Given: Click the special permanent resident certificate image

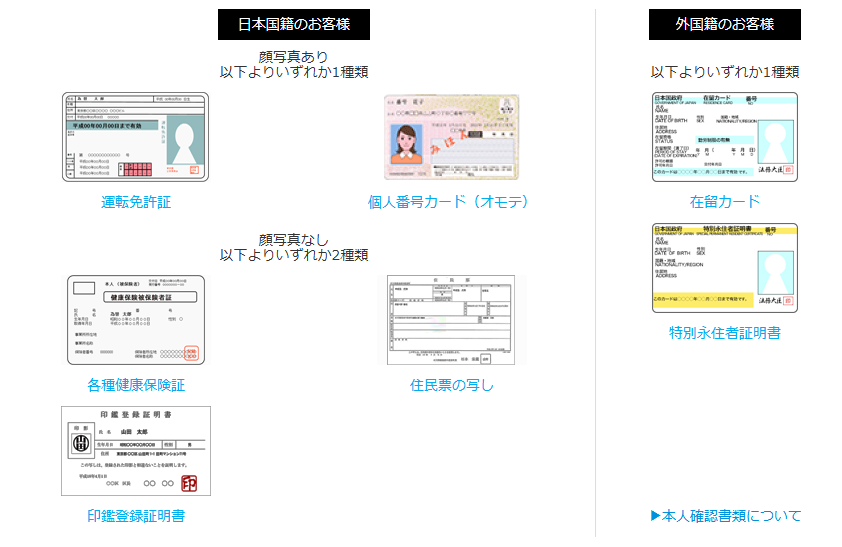Looking at the screenshot, I should (725, 268).
